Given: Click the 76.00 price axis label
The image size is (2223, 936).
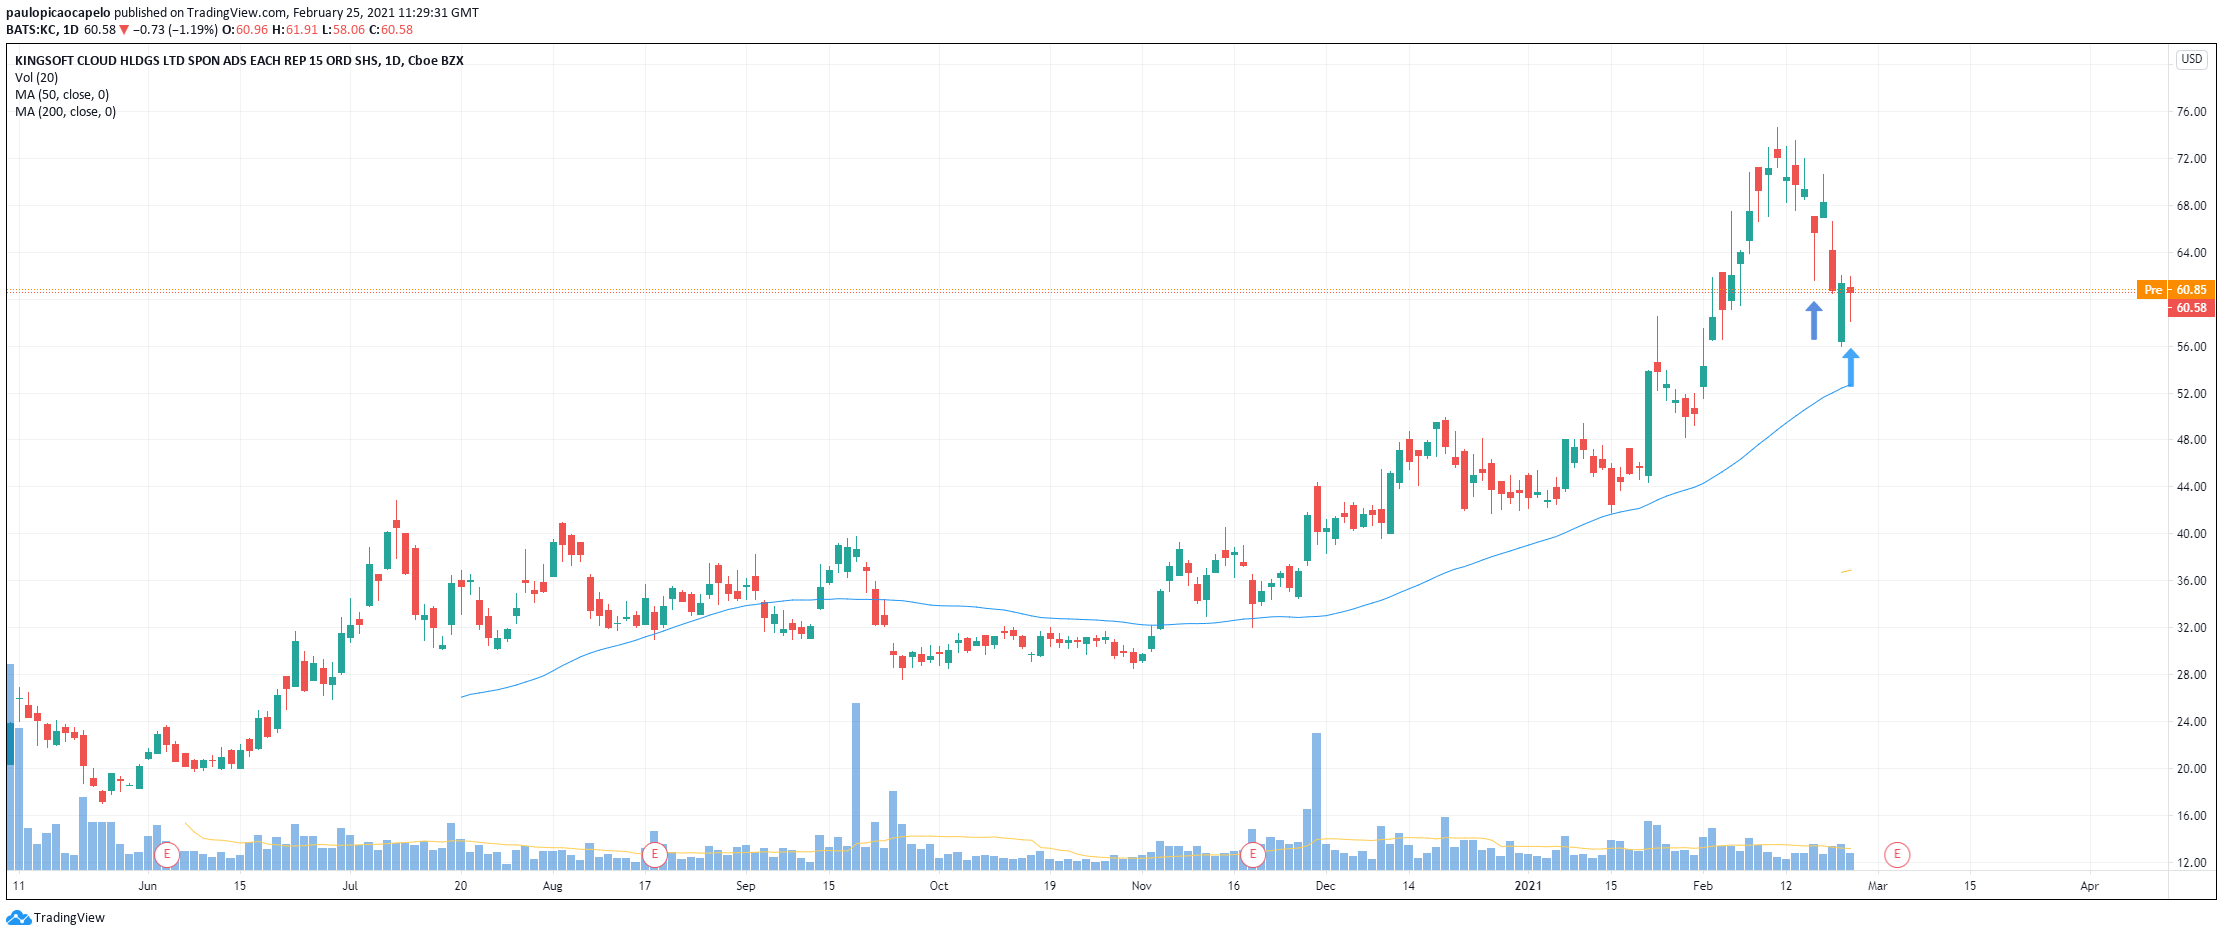Looking at the screenshot, I should [2191, 112].
